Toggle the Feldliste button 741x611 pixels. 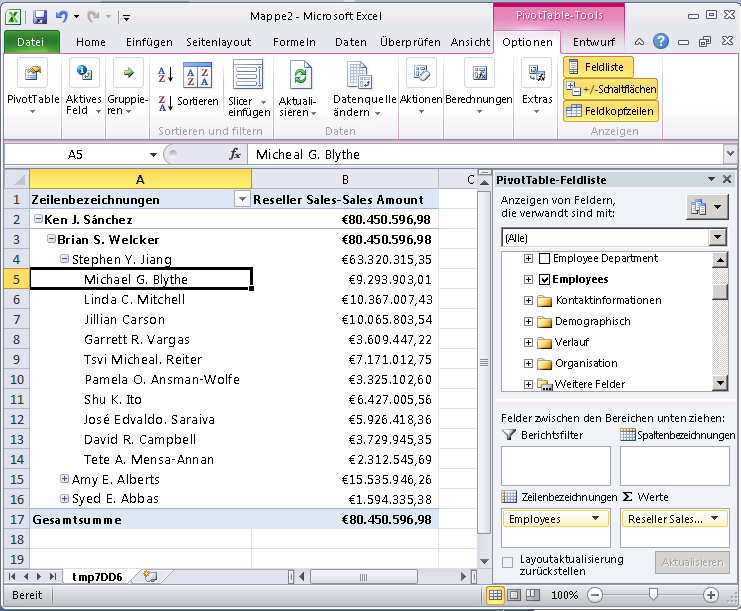[x=596, y=67]
